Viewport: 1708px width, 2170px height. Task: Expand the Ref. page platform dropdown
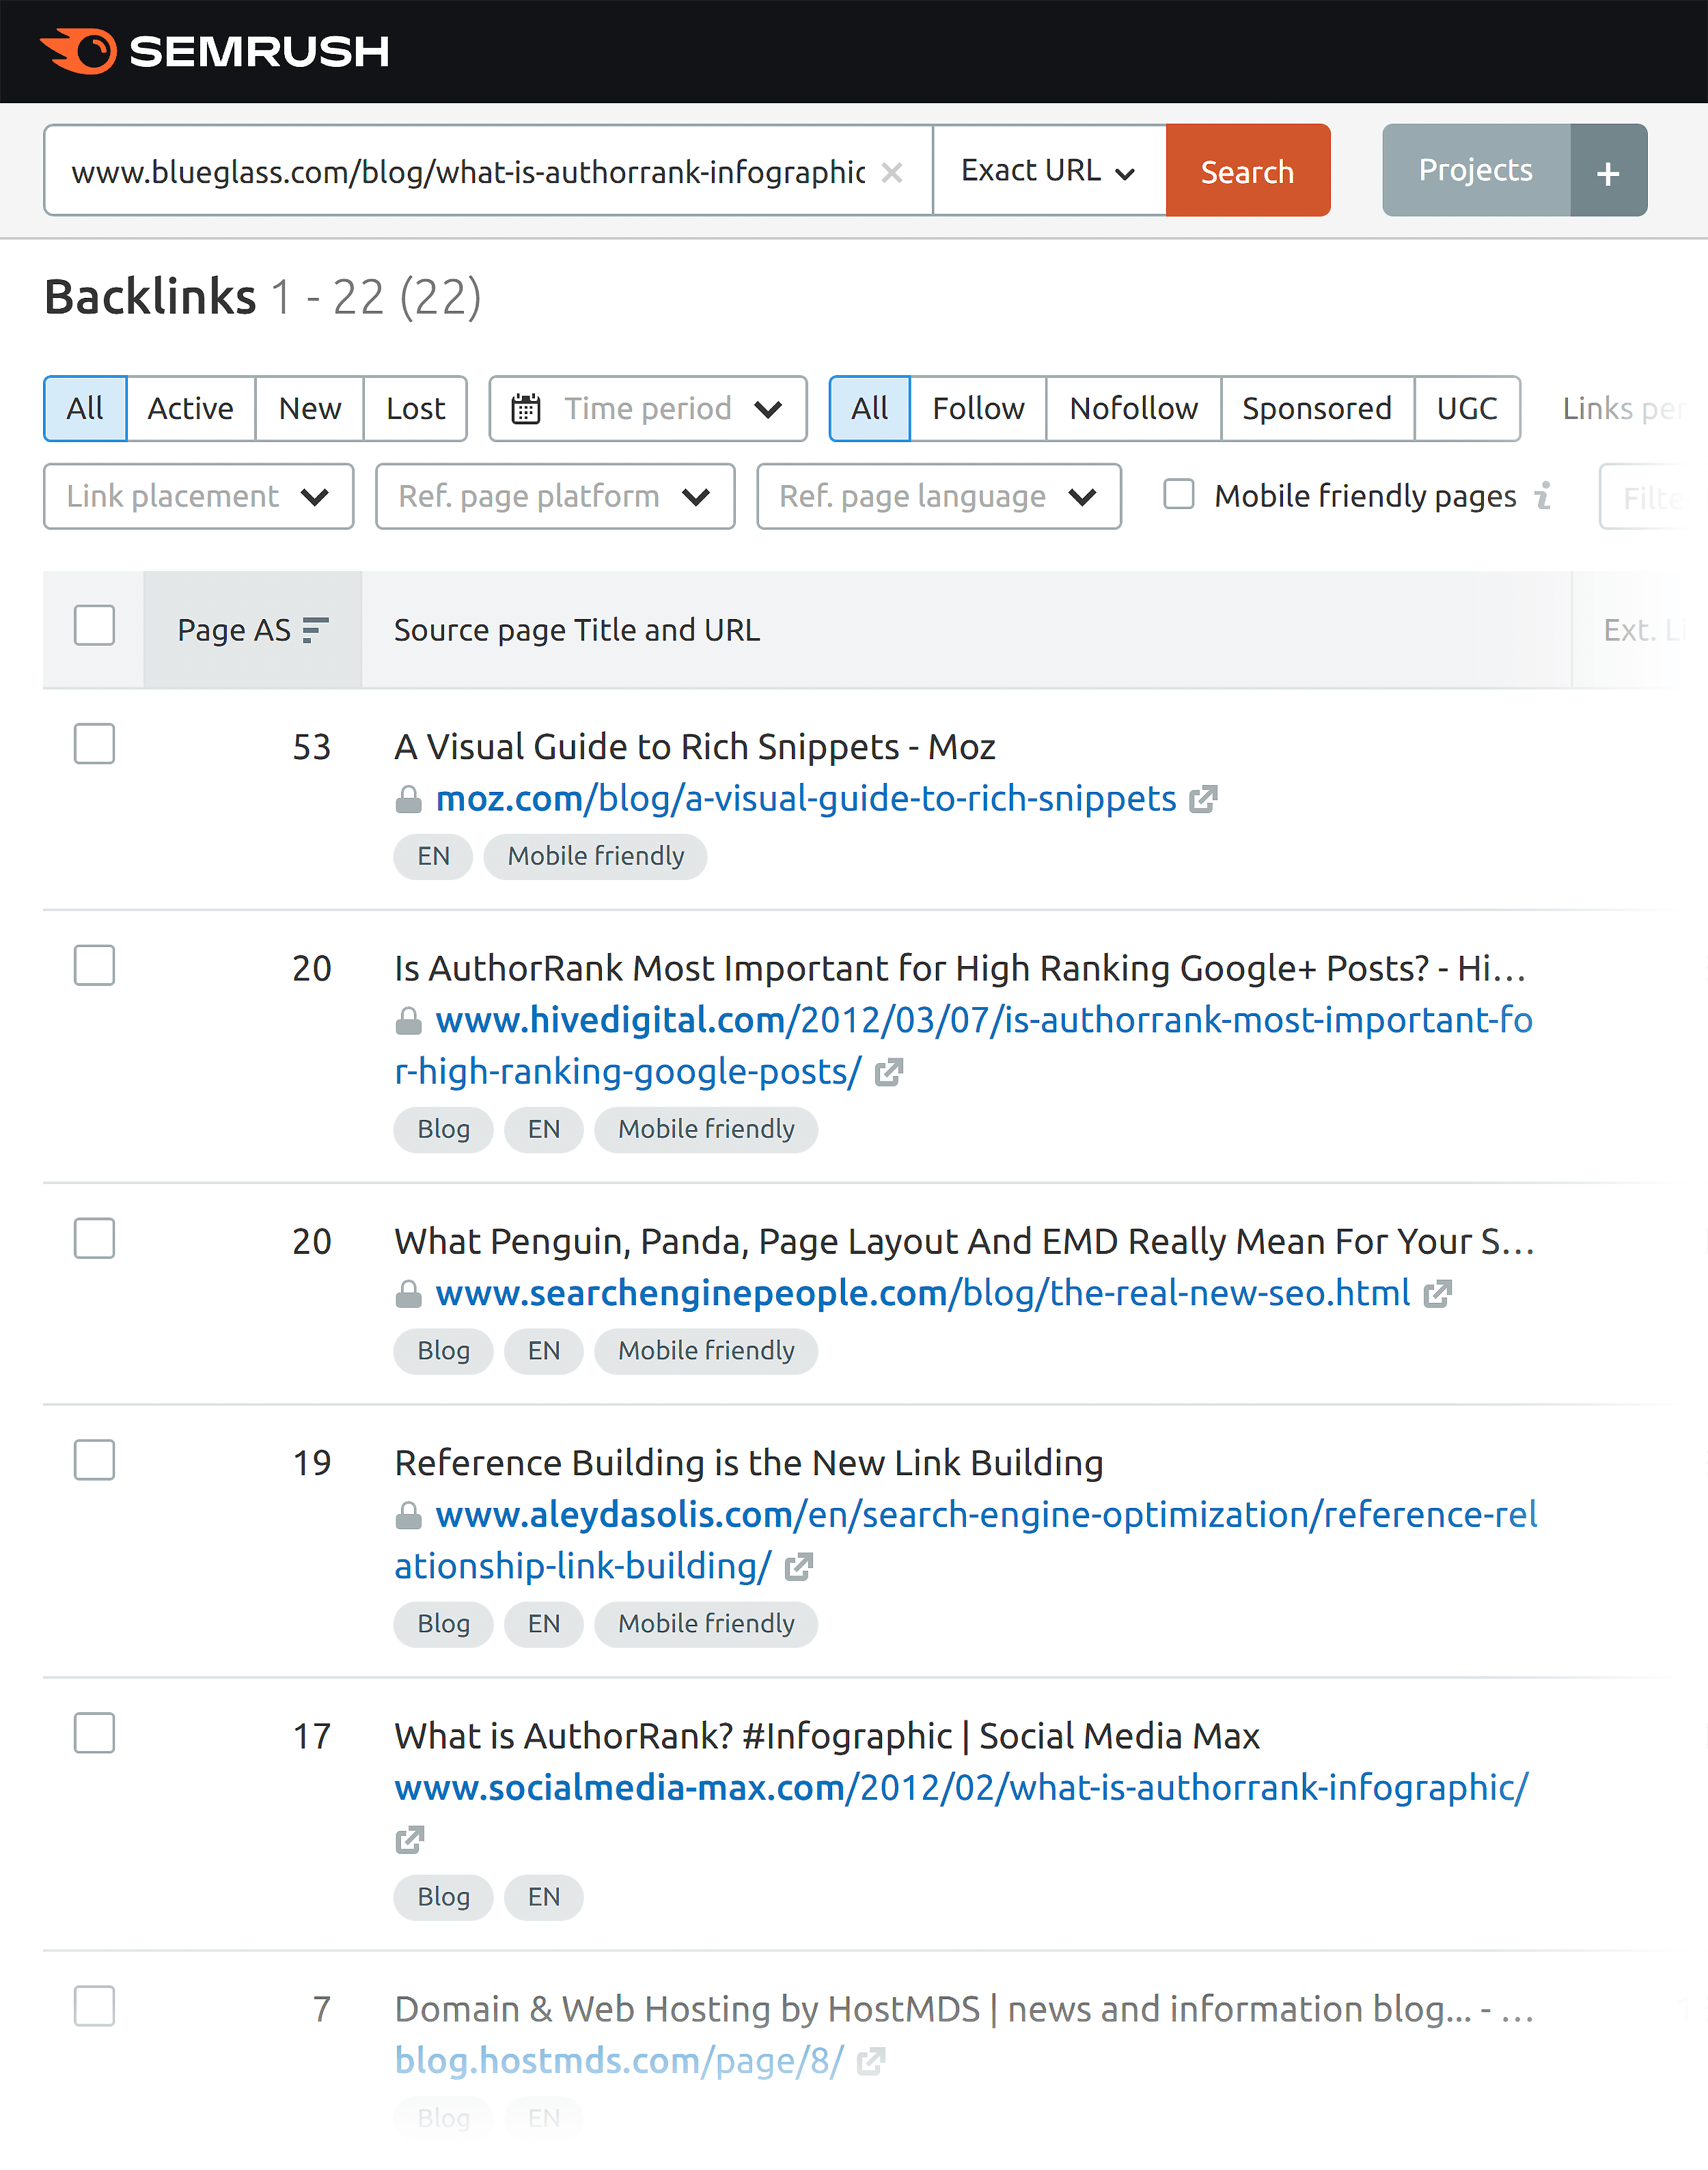tap(553, 495)
